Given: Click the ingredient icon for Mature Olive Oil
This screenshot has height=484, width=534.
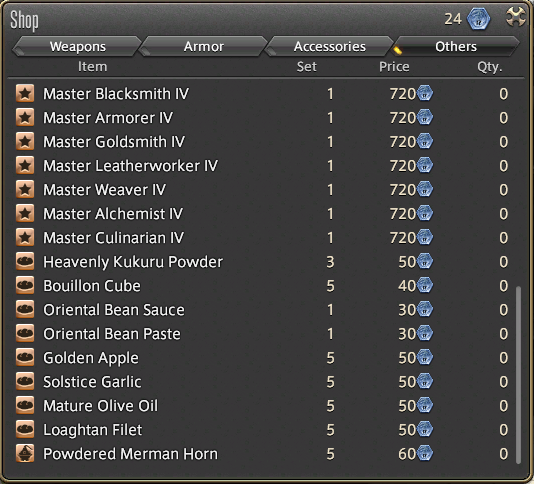Looking at the screenshot, I should point(25,405).
